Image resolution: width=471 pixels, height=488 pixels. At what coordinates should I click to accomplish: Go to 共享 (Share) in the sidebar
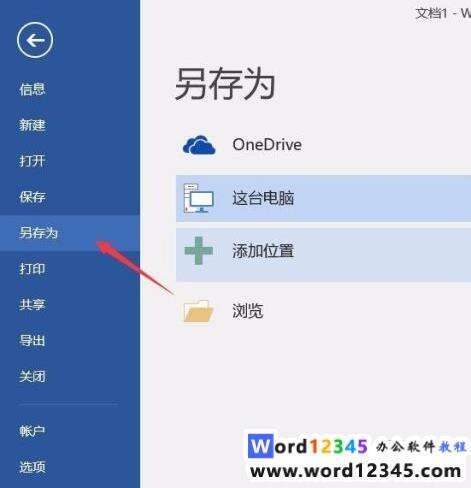32,305
